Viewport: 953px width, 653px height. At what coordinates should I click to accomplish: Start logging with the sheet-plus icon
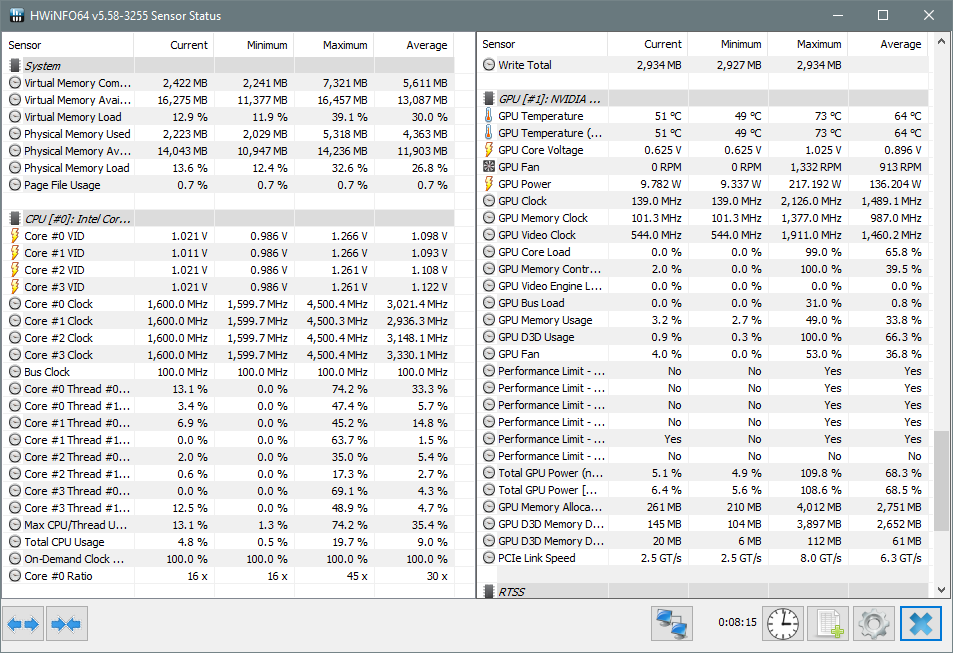coord(828,623)
